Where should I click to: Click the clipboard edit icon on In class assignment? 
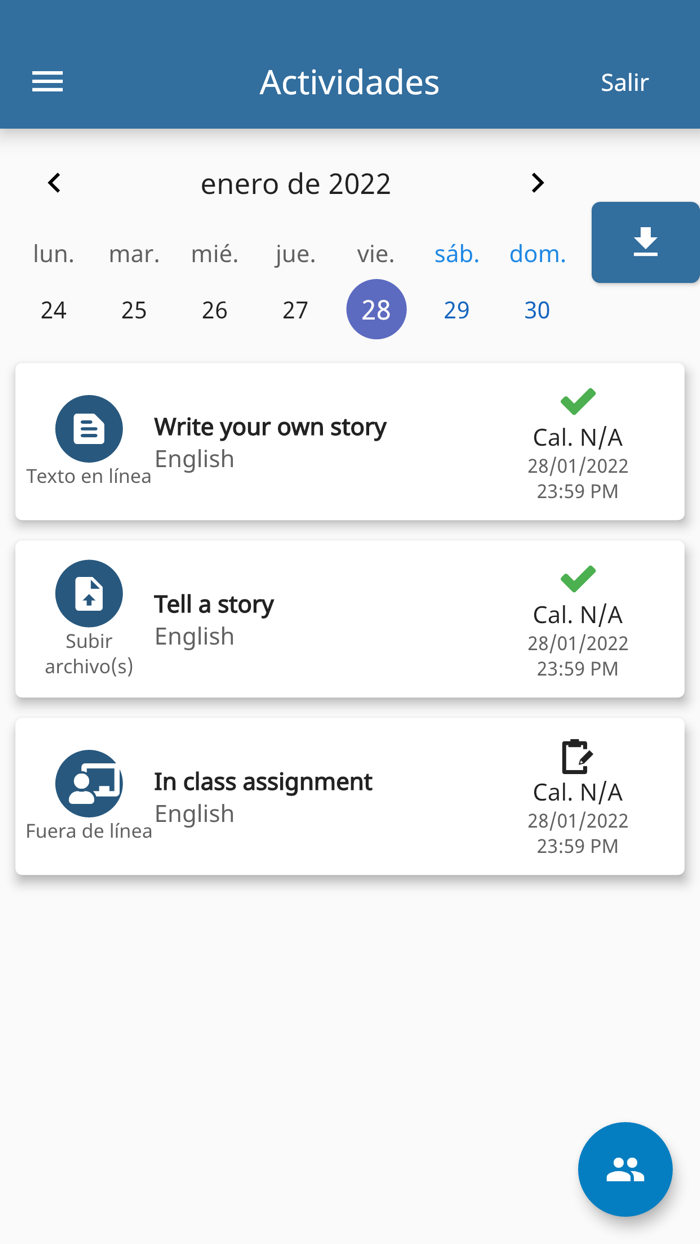(577, 757)
